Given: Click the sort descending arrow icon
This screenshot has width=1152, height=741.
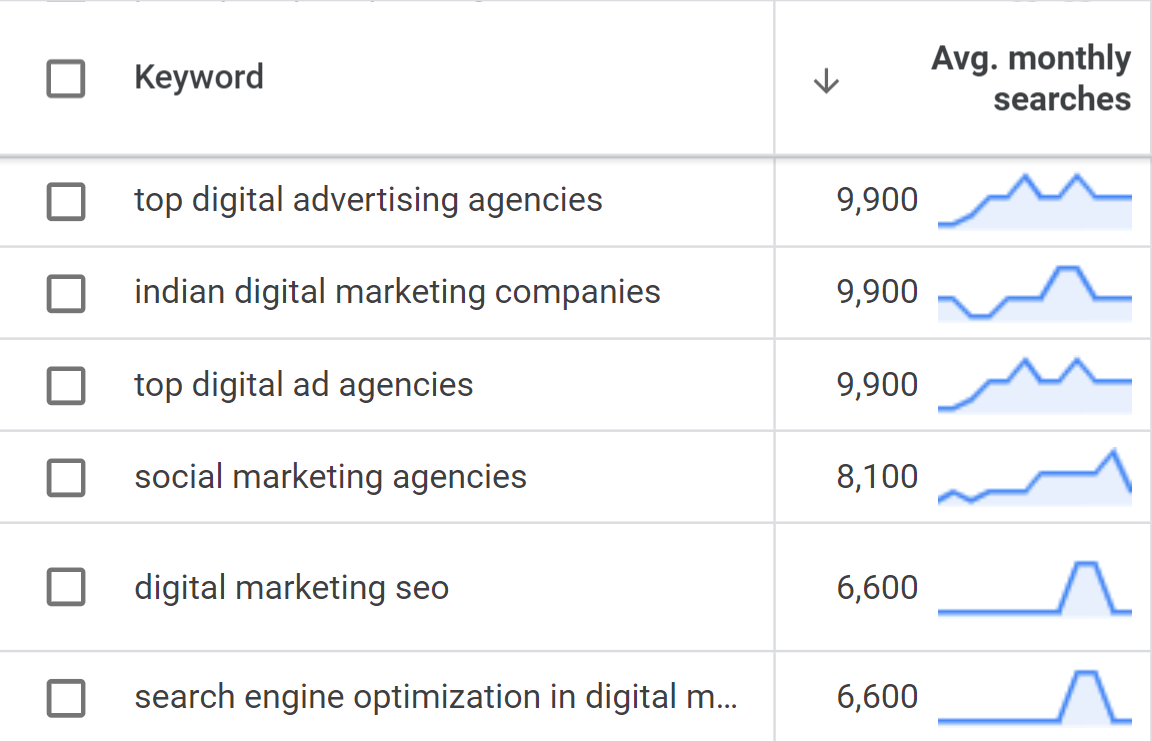Looking at the screenshot, I should point(827,81).
